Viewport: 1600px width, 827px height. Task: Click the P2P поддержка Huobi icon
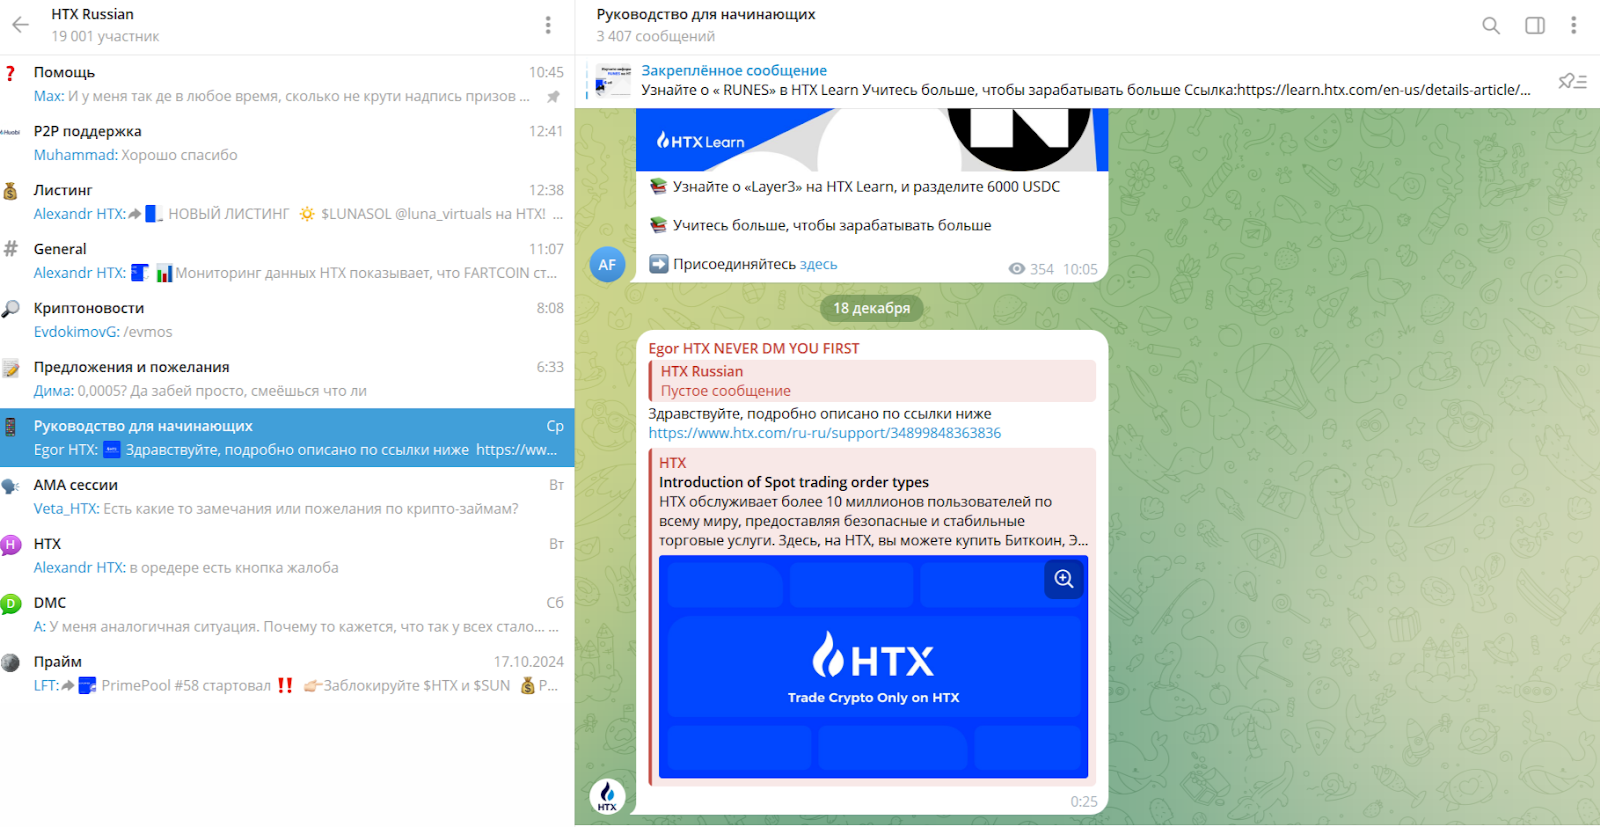click(10, 132)
